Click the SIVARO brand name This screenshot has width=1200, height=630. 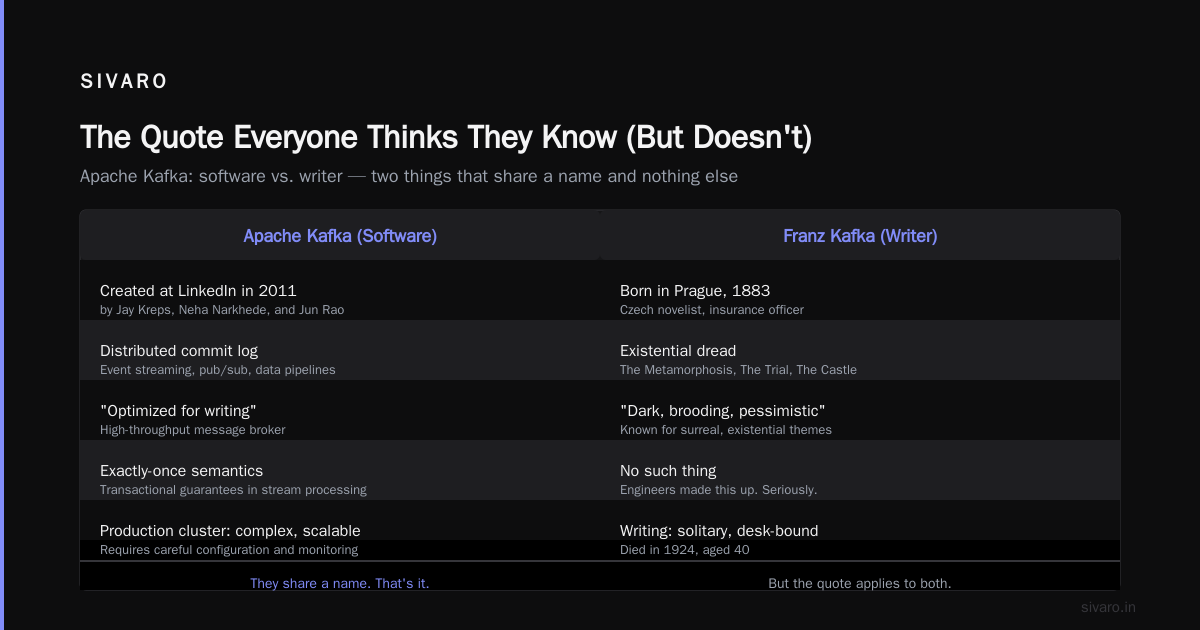click(124, 82)
